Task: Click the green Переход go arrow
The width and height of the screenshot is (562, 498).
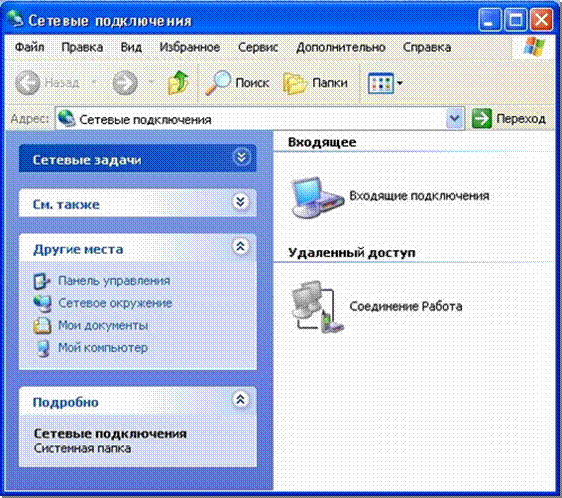Action: 482,118
